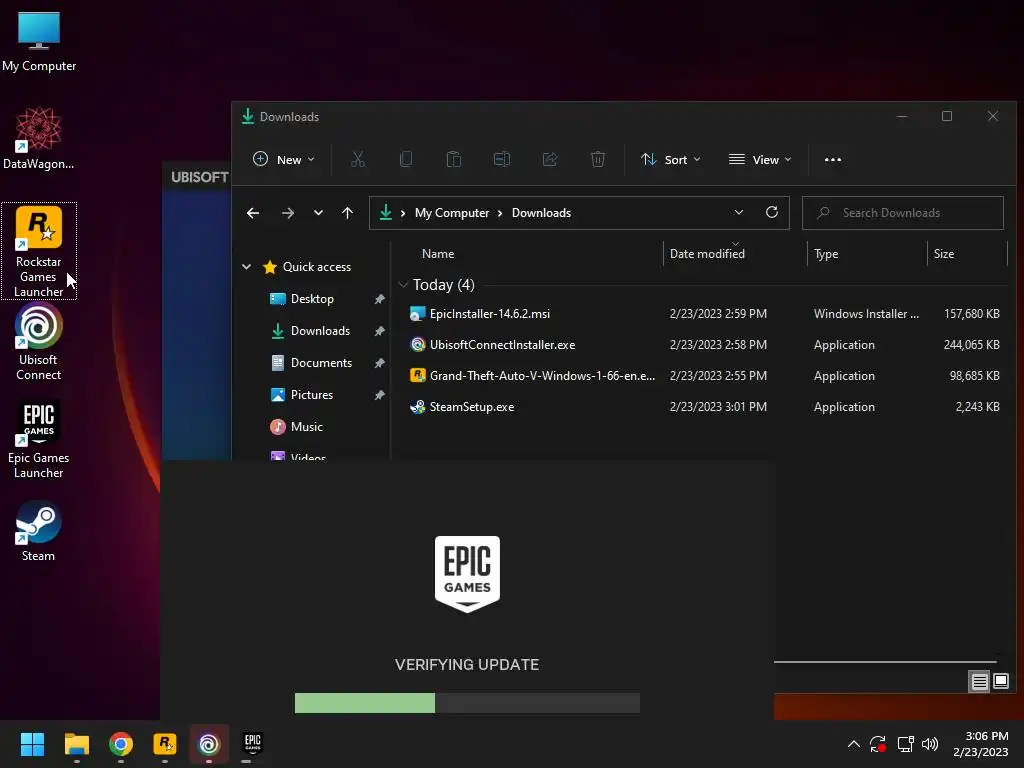Open the Sort options dropdown
This screenshot has width=1024, height=768.
pos(671,159)
